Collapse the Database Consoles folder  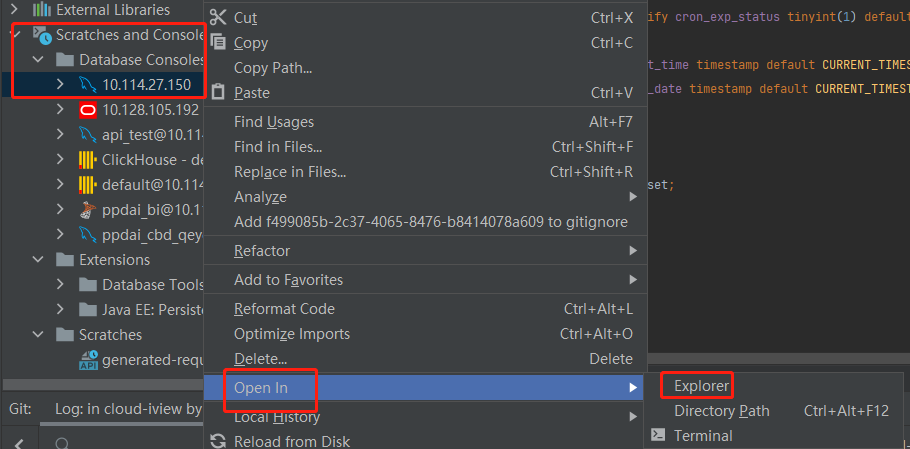37,60
